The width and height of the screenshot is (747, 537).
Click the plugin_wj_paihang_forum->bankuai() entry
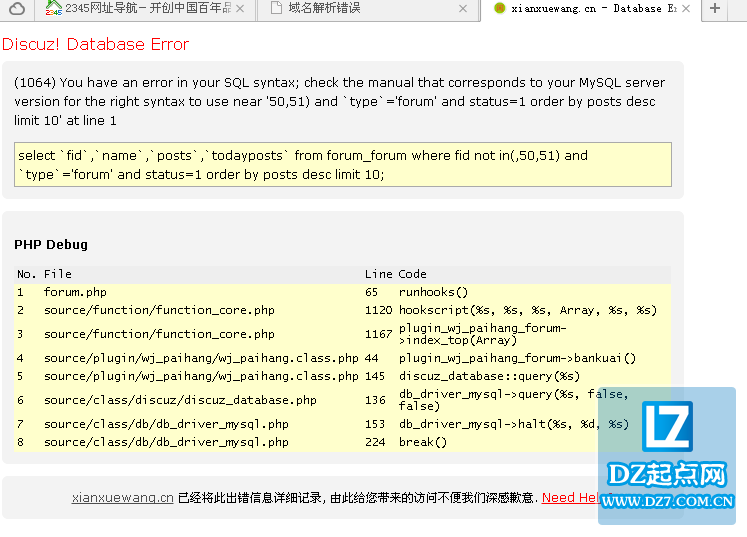517,358
